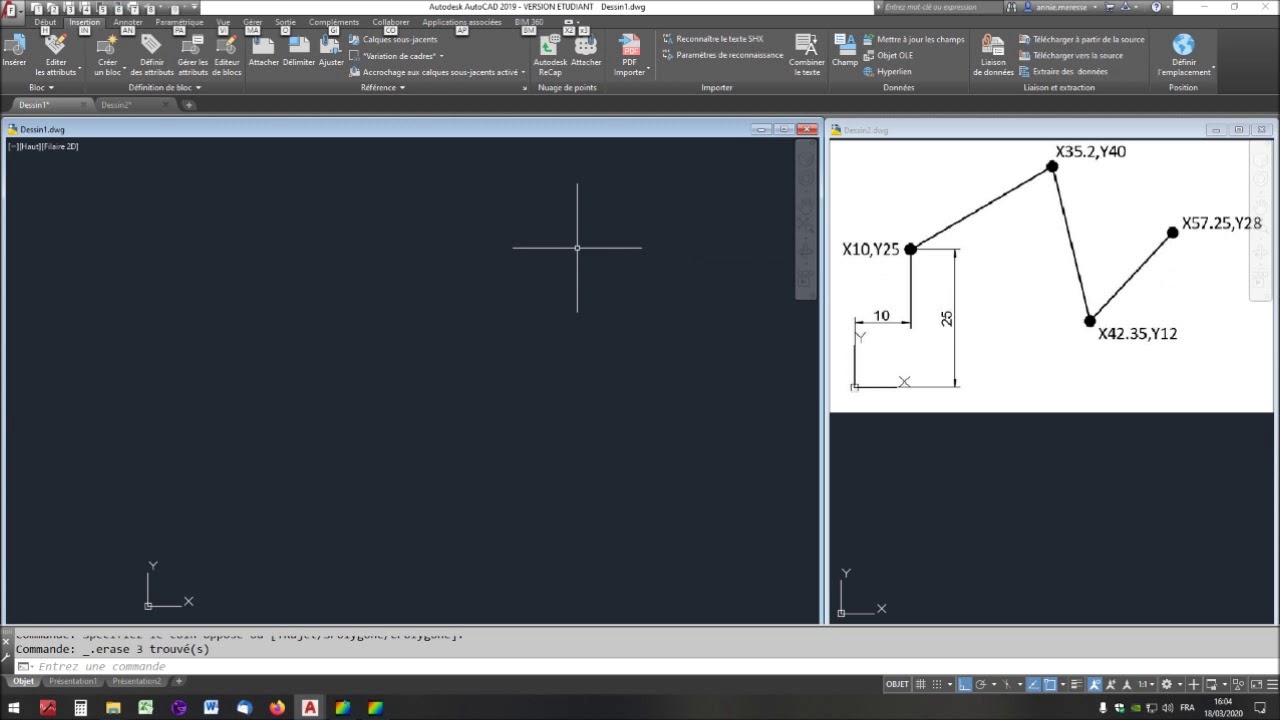The width and height of the screenshot is (1280, 720).
Task: Open Firefox from the taskbar
Action: point(277,707)
